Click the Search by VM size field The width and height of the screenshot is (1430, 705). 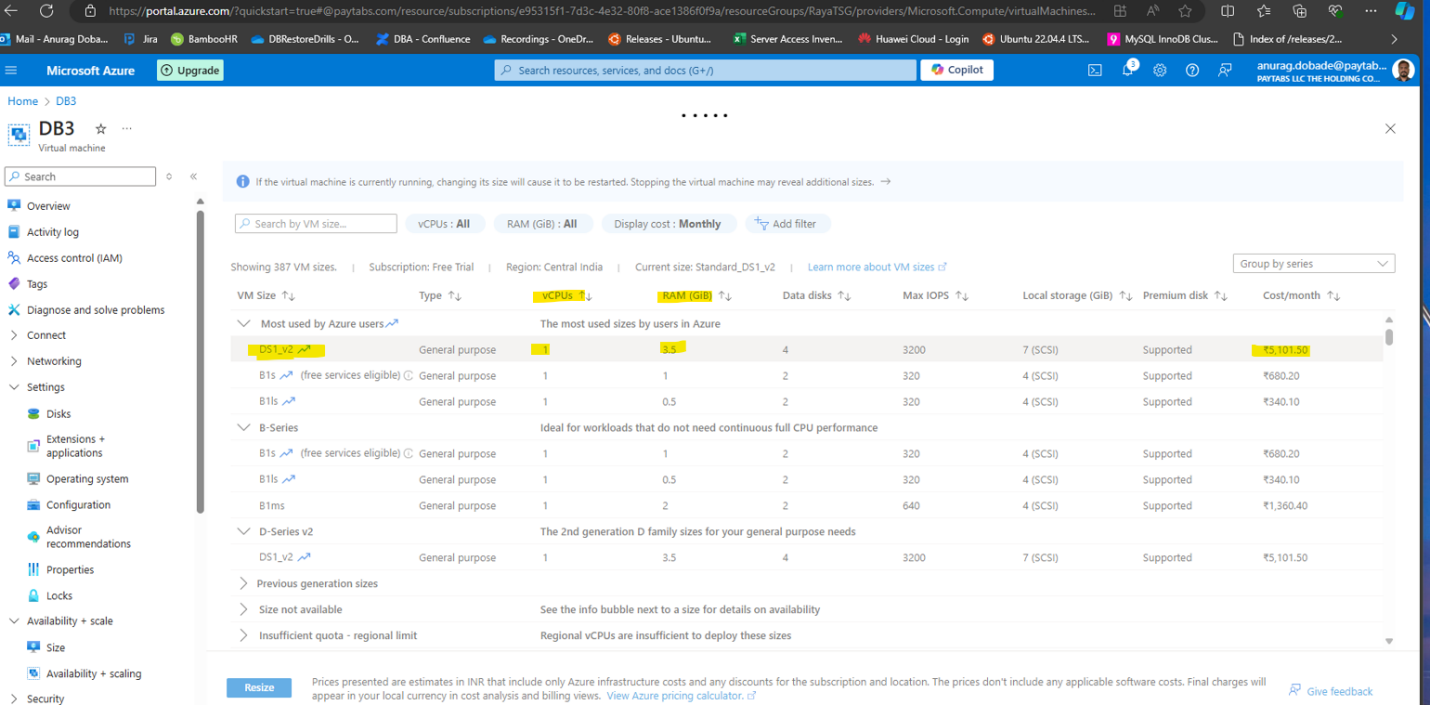click(x=316, y=224)
